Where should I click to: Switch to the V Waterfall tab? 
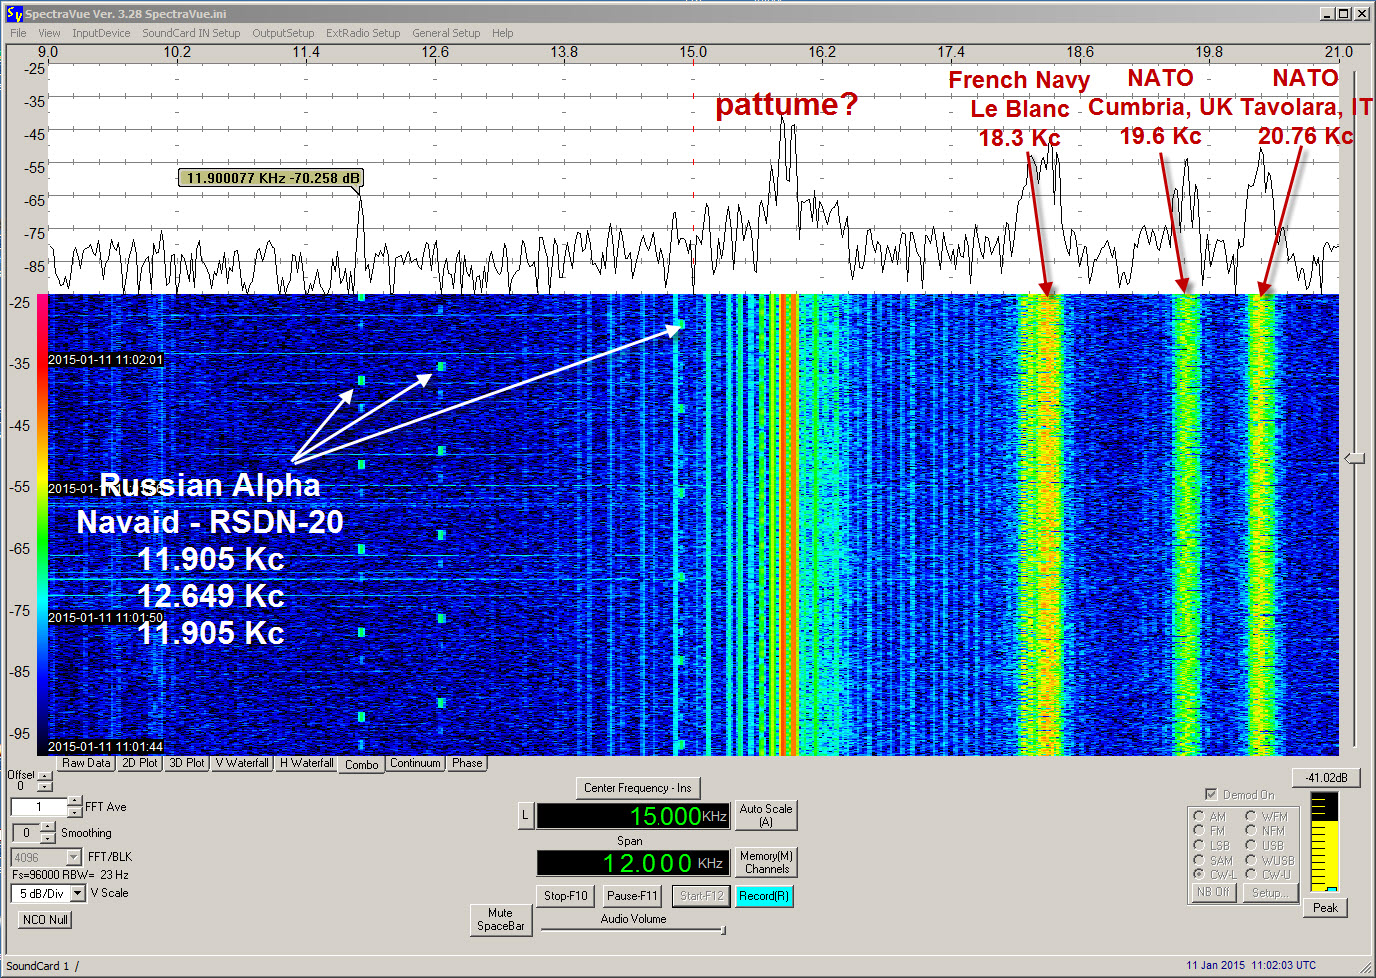(242, 763)
